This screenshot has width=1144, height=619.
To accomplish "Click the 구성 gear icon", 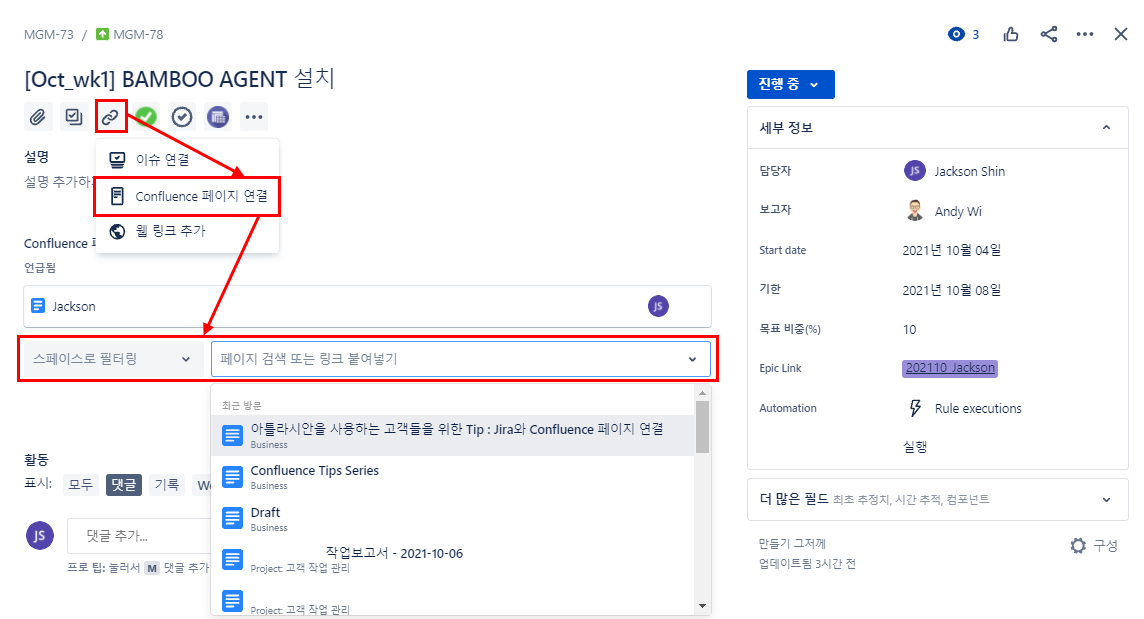I will (1078, 545).
